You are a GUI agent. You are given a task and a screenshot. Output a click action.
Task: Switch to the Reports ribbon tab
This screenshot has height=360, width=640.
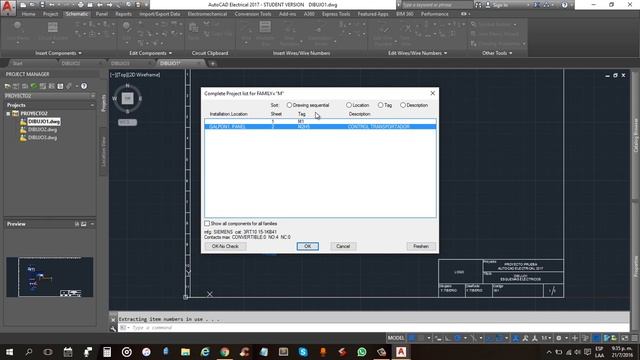123,14
